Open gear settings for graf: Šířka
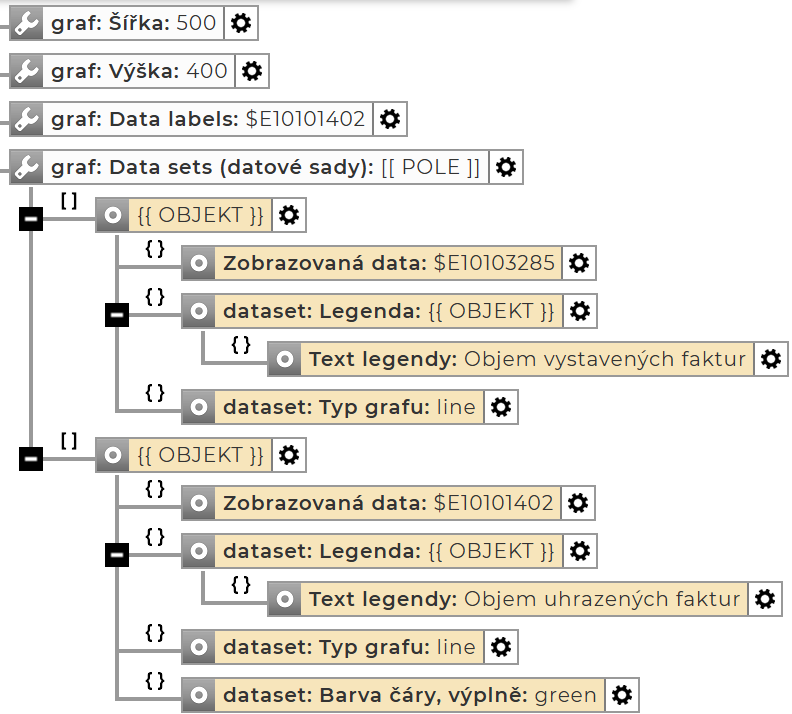This screenshot has height=714, width=792. [x=239, y=23]
